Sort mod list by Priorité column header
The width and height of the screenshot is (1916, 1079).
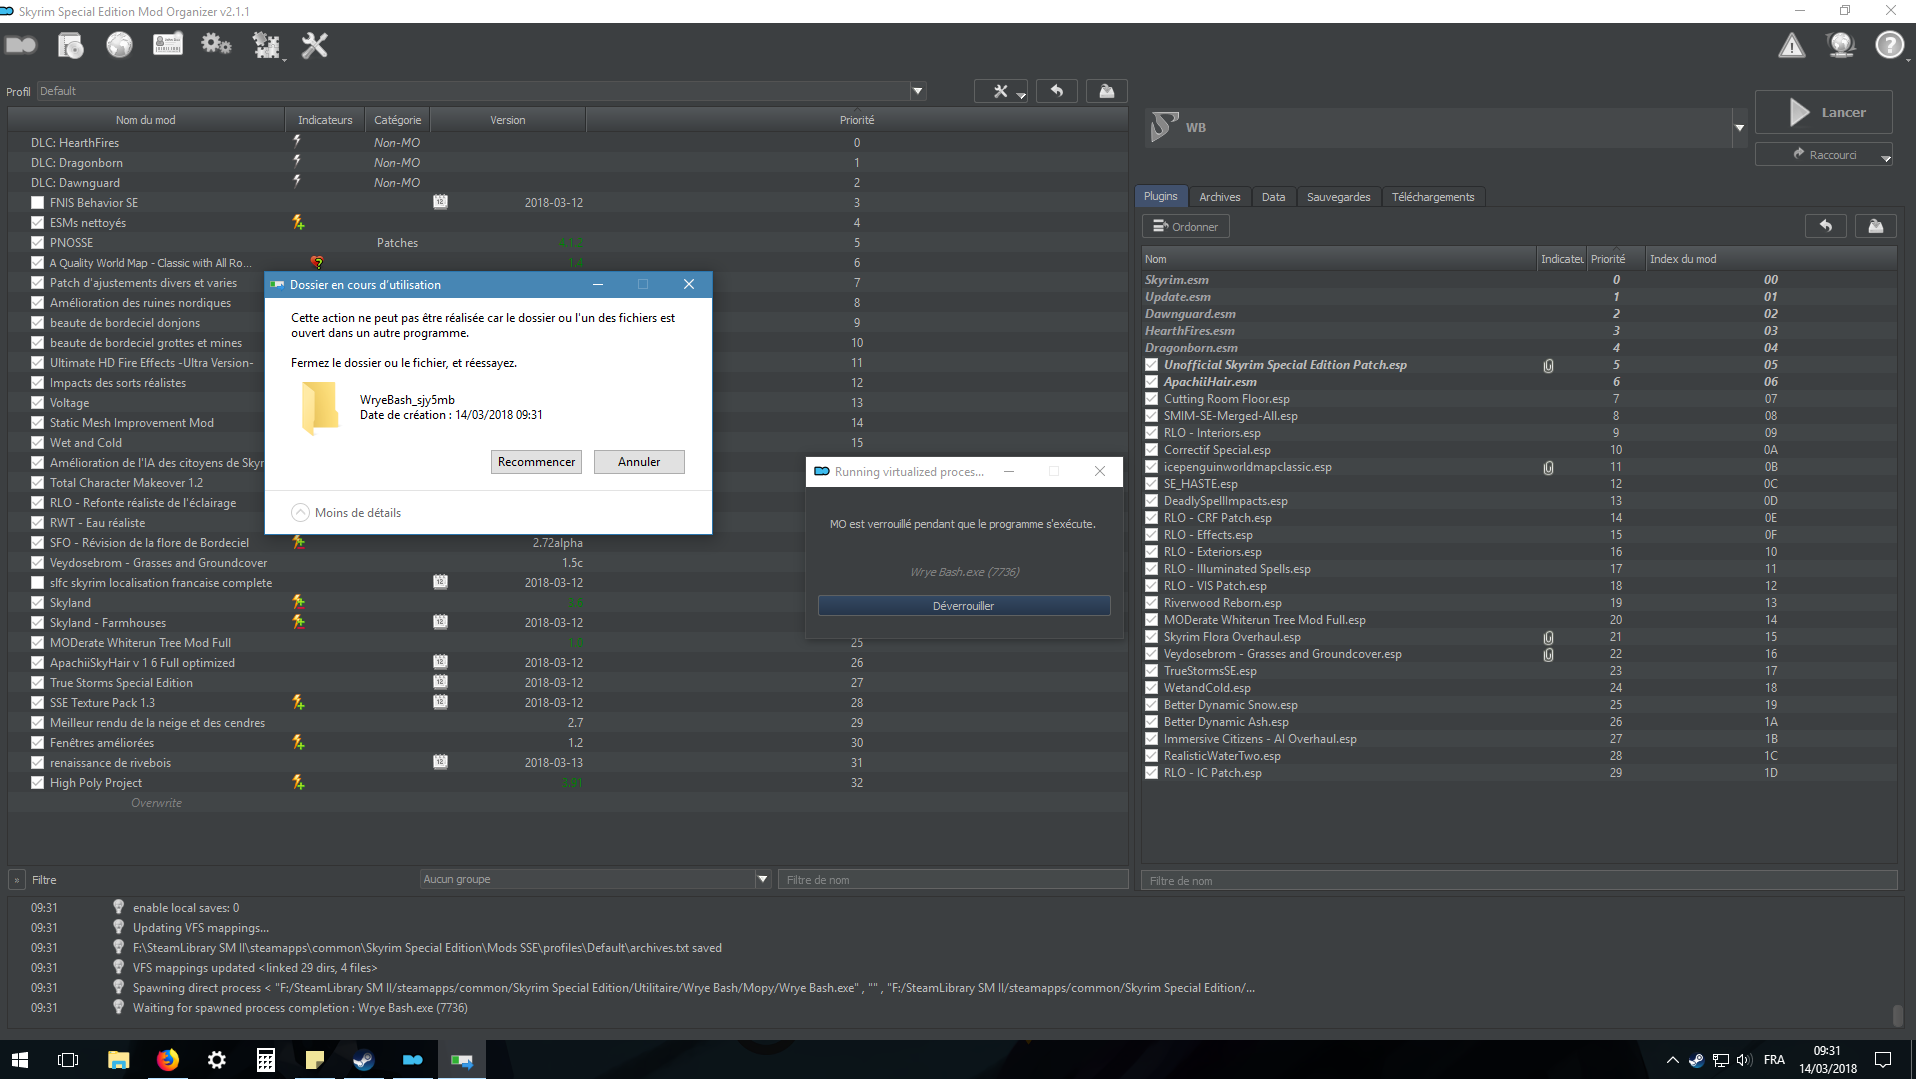[856, 120]
